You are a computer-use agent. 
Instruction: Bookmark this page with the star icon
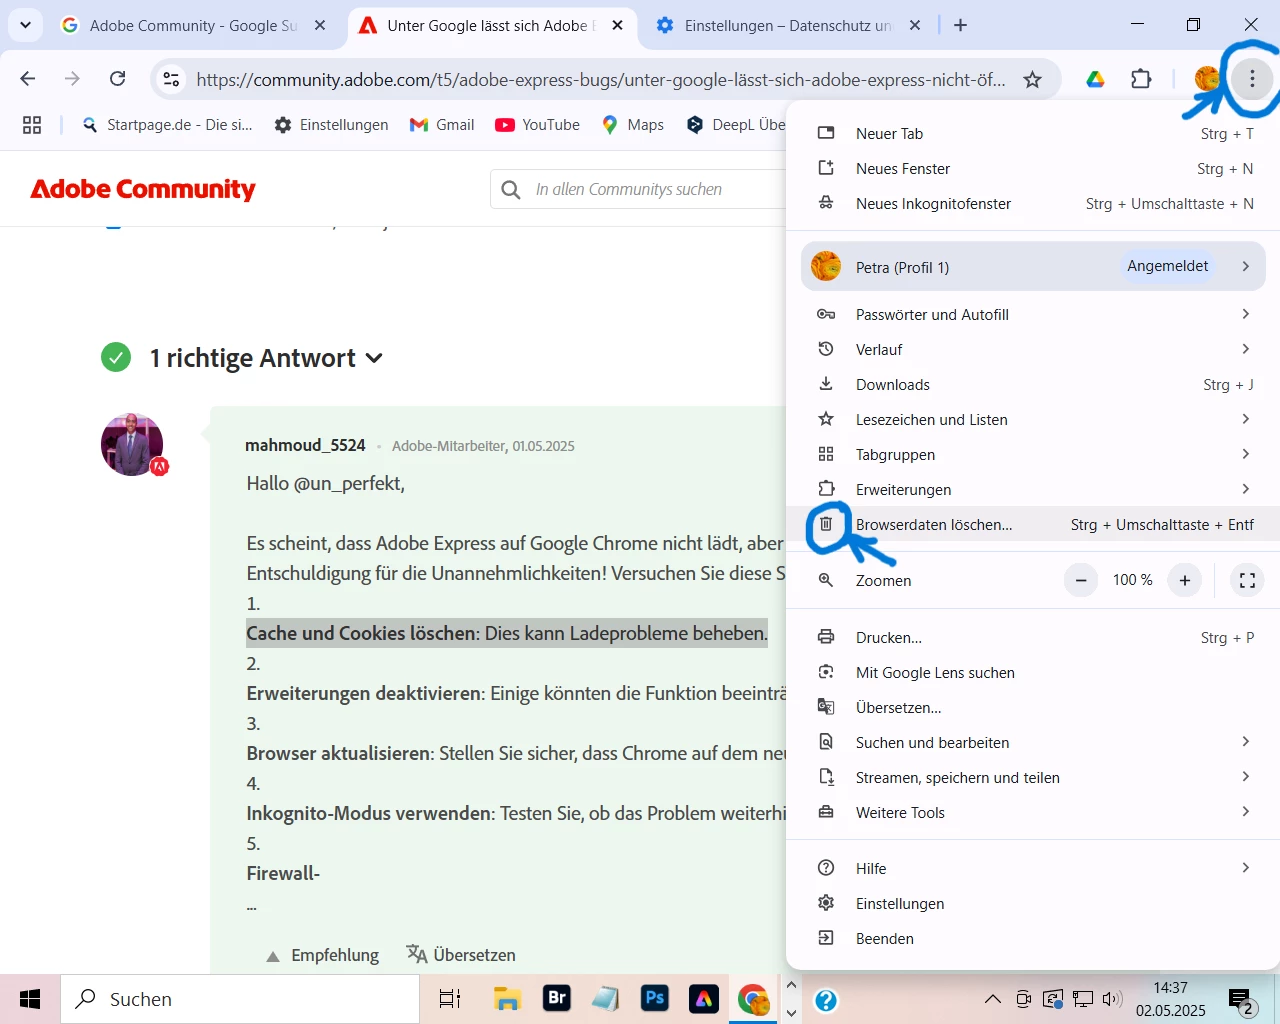click(x=1033, y=79)
